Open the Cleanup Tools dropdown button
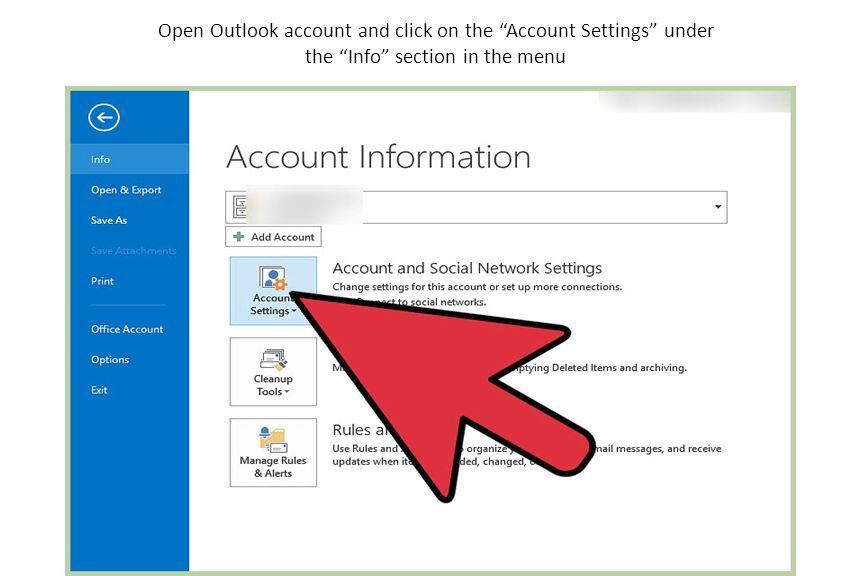Screen dimensions: 864x576 point(273,372)
